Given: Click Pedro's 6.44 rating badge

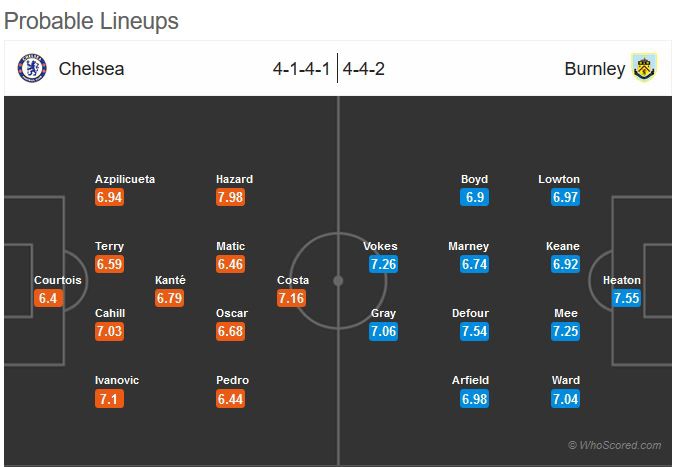Looking at the screenshot, I should 230,398.
